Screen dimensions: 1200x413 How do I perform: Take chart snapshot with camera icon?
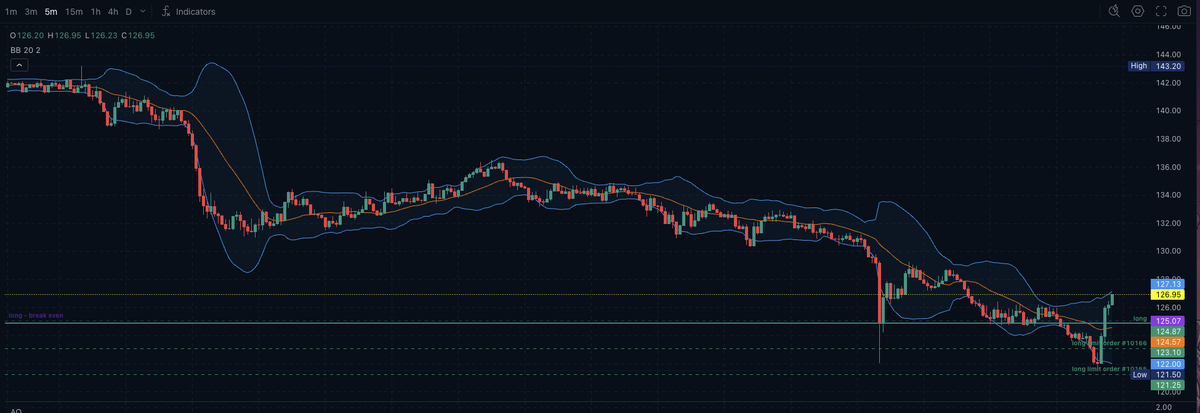click(1185, 11)
